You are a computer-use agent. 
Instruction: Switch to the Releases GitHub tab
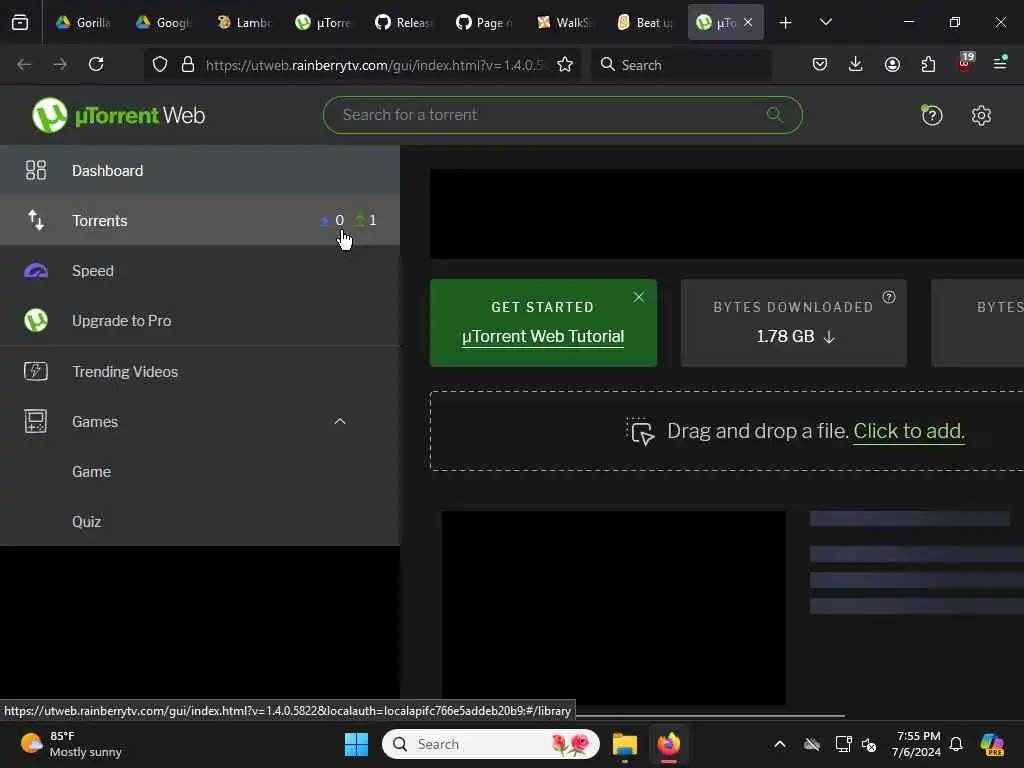pyautogui.click(x=404, y=23)
